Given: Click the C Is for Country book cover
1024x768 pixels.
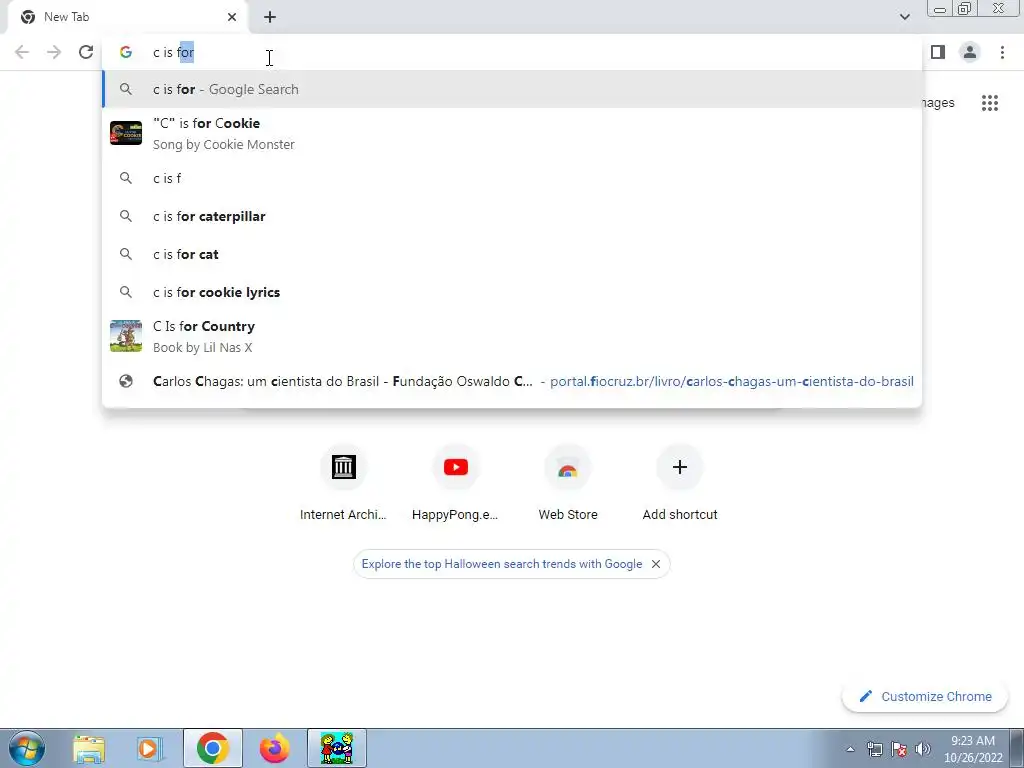Looking at the screenshot, I should coord(126,336).
